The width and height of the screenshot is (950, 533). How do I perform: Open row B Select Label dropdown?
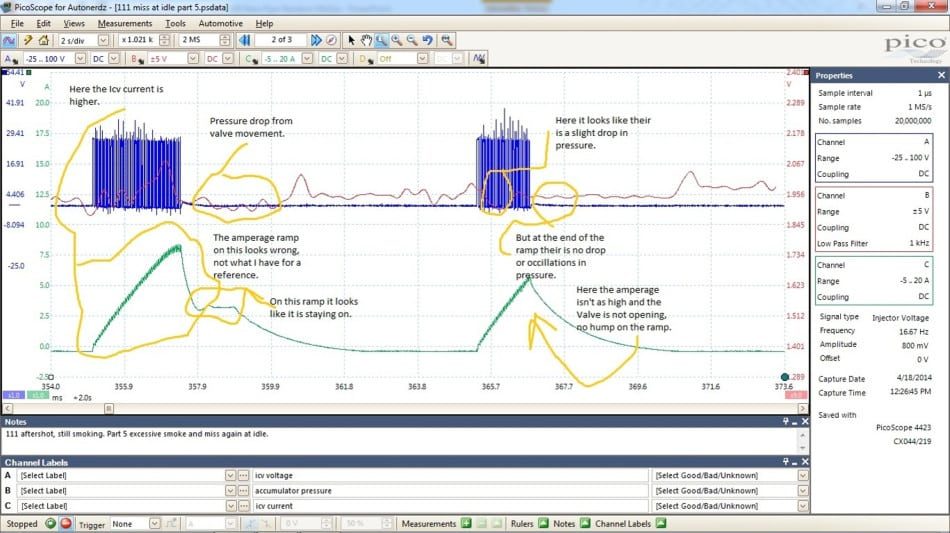[x=230, y=491]
